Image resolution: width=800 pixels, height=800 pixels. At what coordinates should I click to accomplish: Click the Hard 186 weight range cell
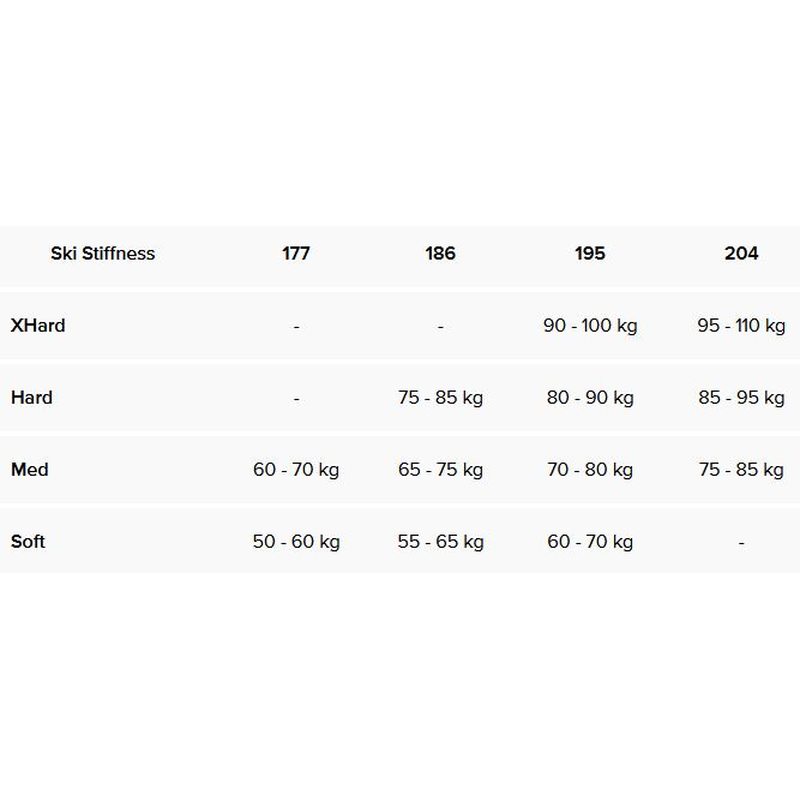click(440, 397)
